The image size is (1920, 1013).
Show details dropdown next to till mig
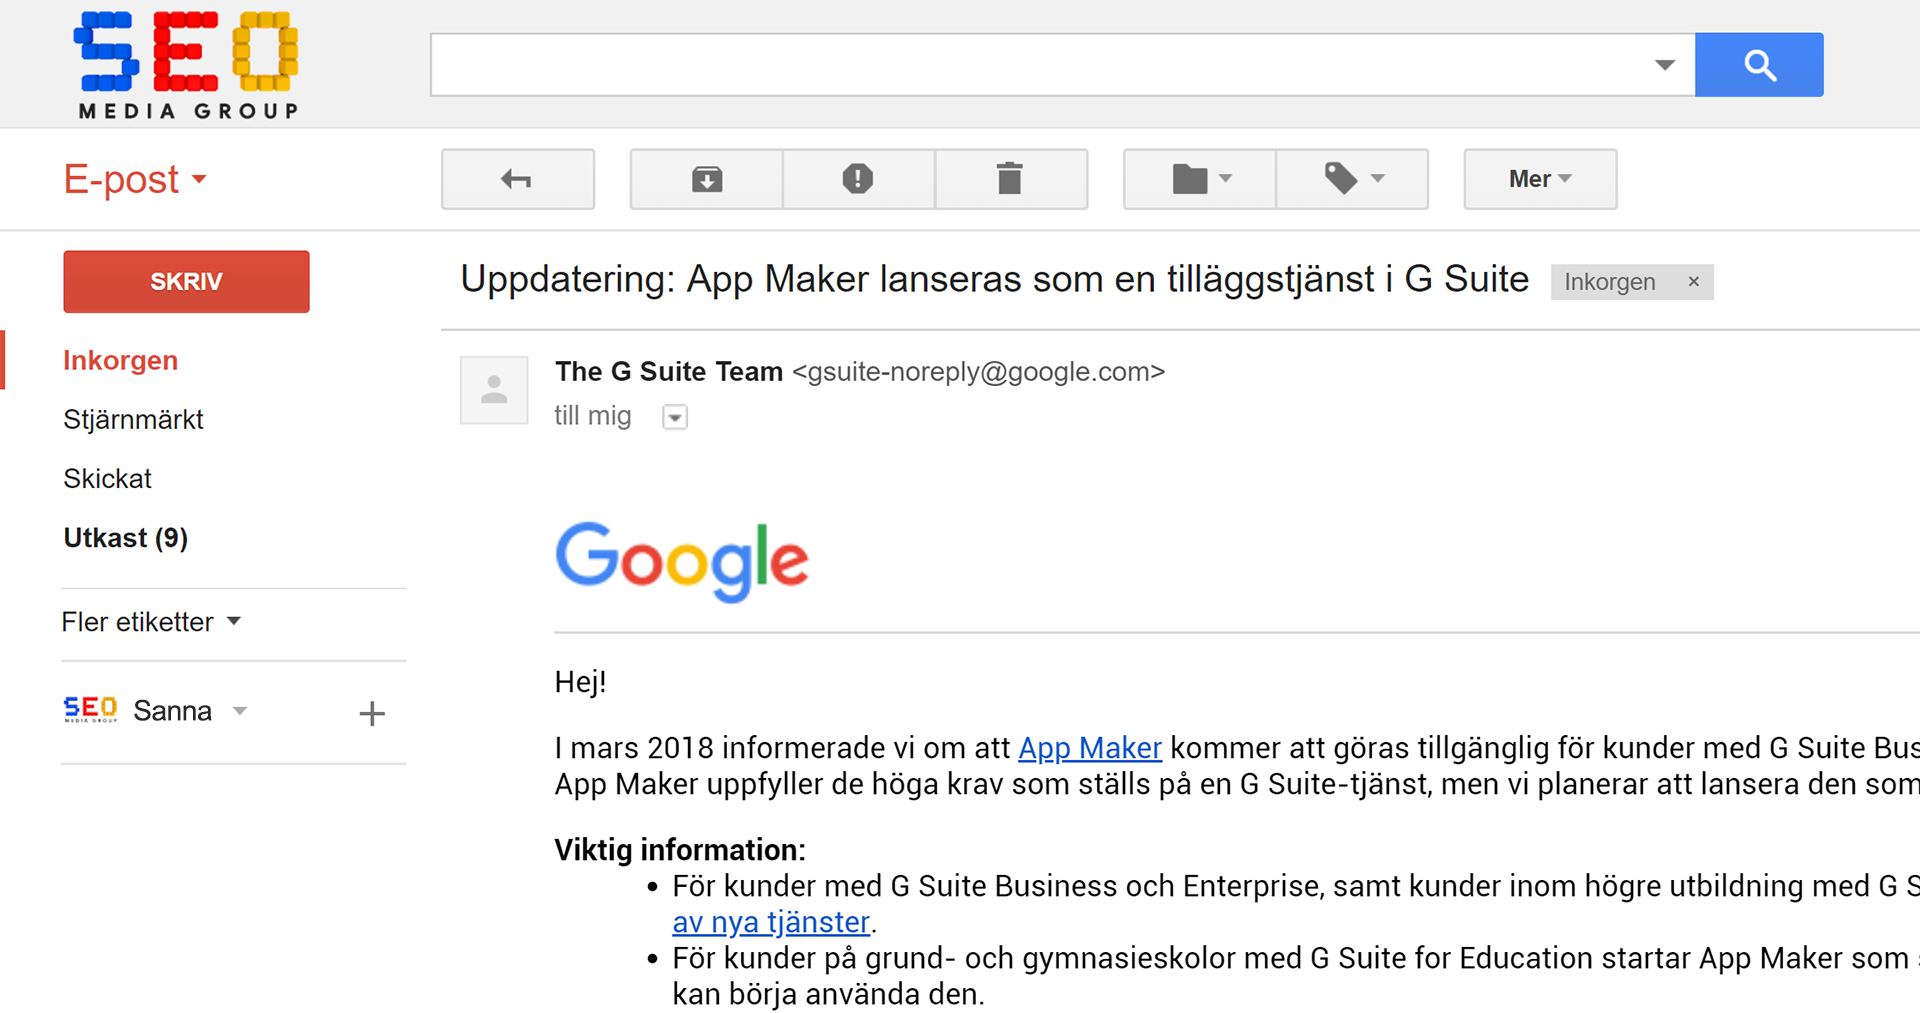pyautogui.click(x=675, y=417)
